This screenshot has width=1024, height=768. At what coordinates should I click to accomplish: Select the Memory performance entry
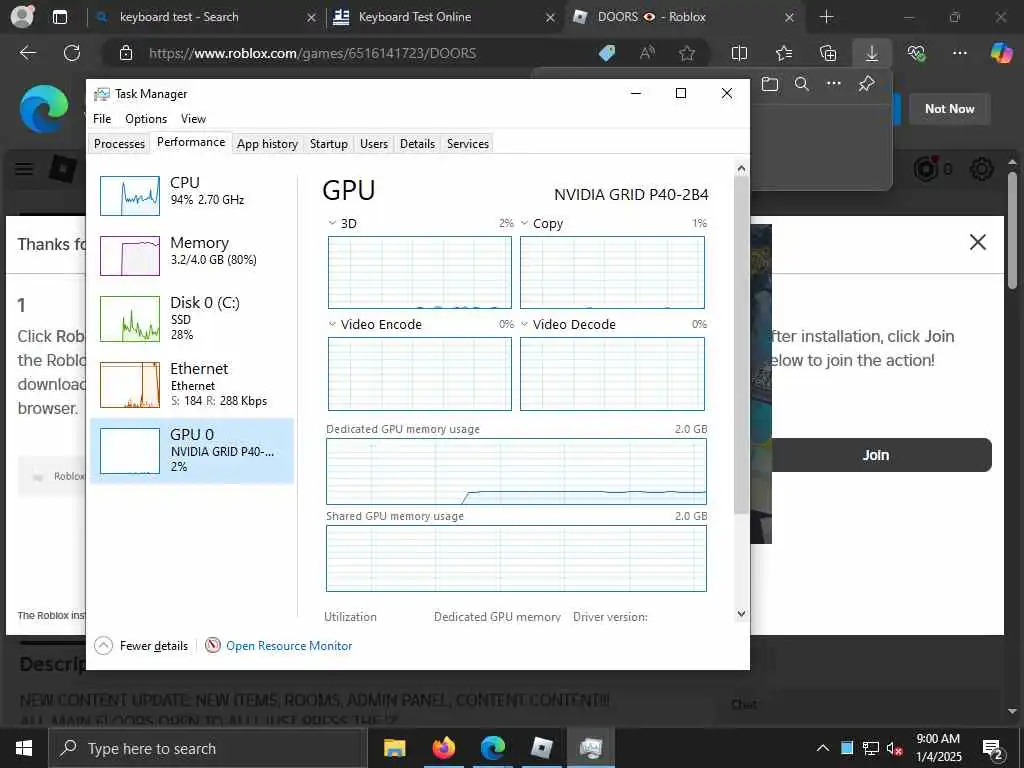pyautogui.click(x=191, y=255)
